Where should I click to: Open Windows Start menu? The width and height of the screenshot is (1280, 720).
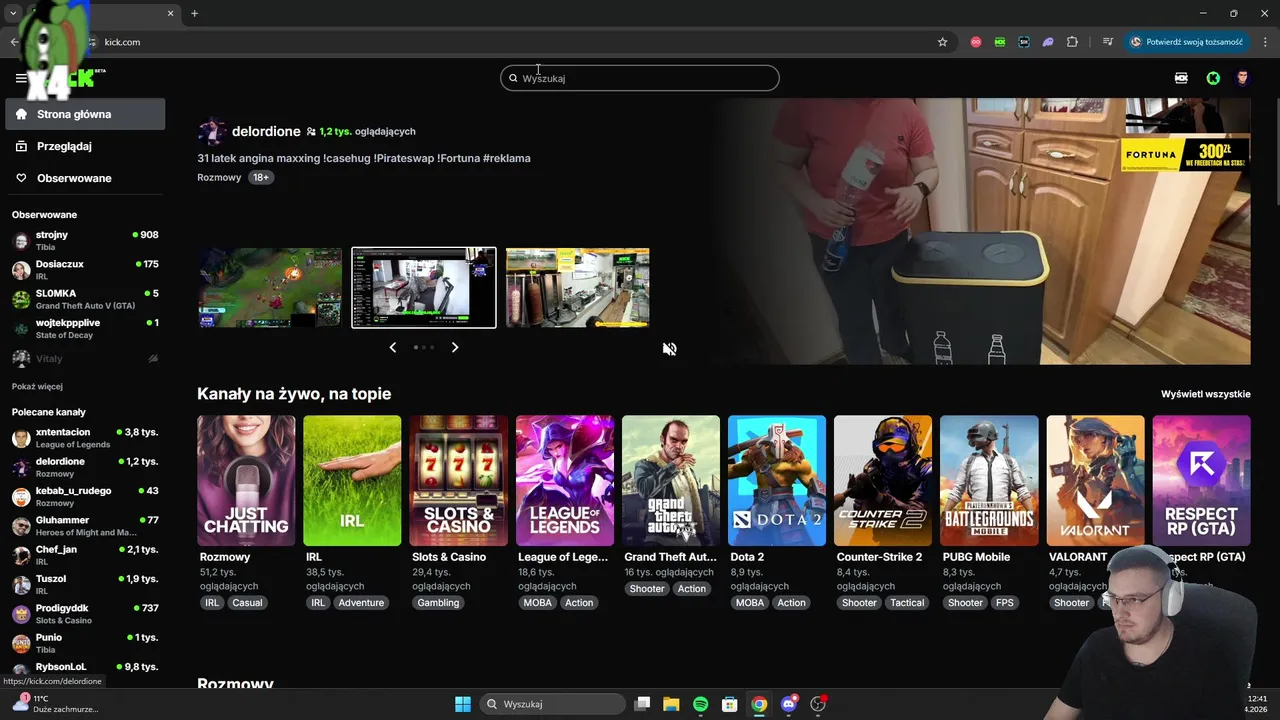click(463, 704)
